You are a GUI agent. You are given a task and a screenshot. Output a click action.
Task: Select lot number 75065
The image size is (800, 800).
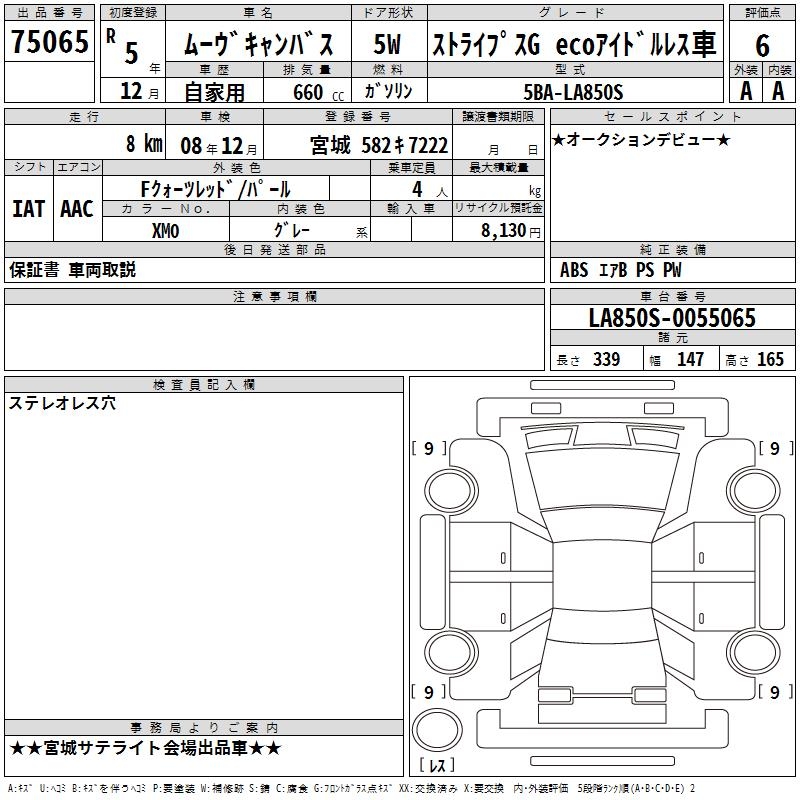pyautogui.click(x=49, y=41)
